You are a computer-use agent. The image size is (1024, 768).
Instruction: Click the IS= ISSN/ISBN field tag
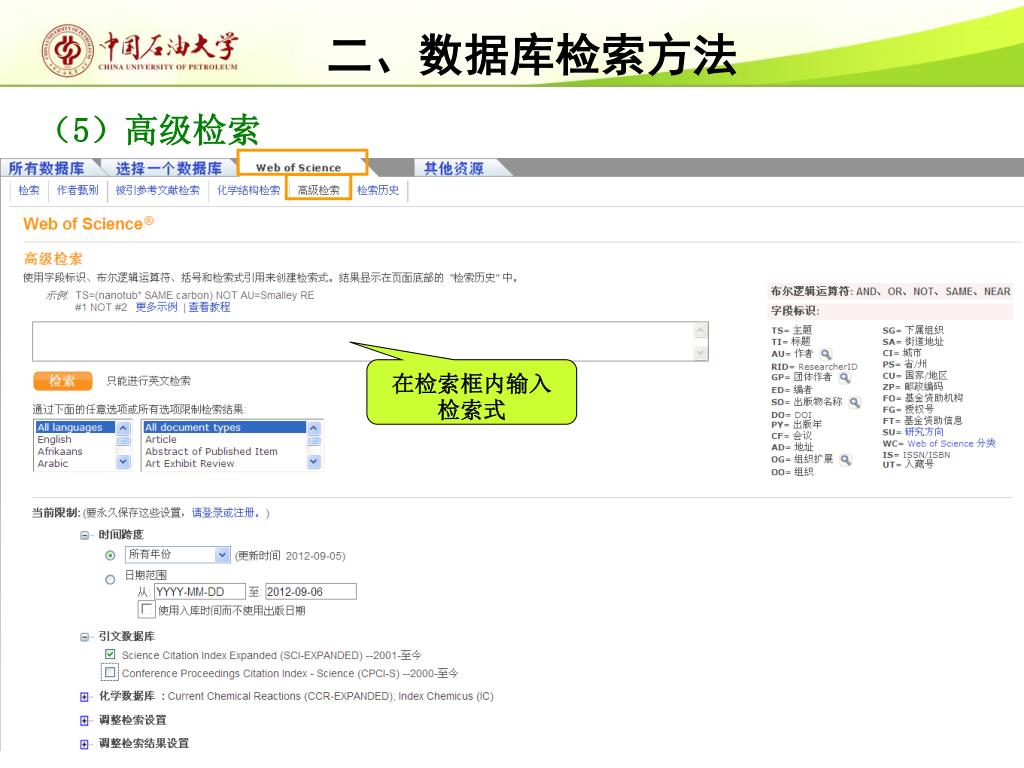point(916,455)
